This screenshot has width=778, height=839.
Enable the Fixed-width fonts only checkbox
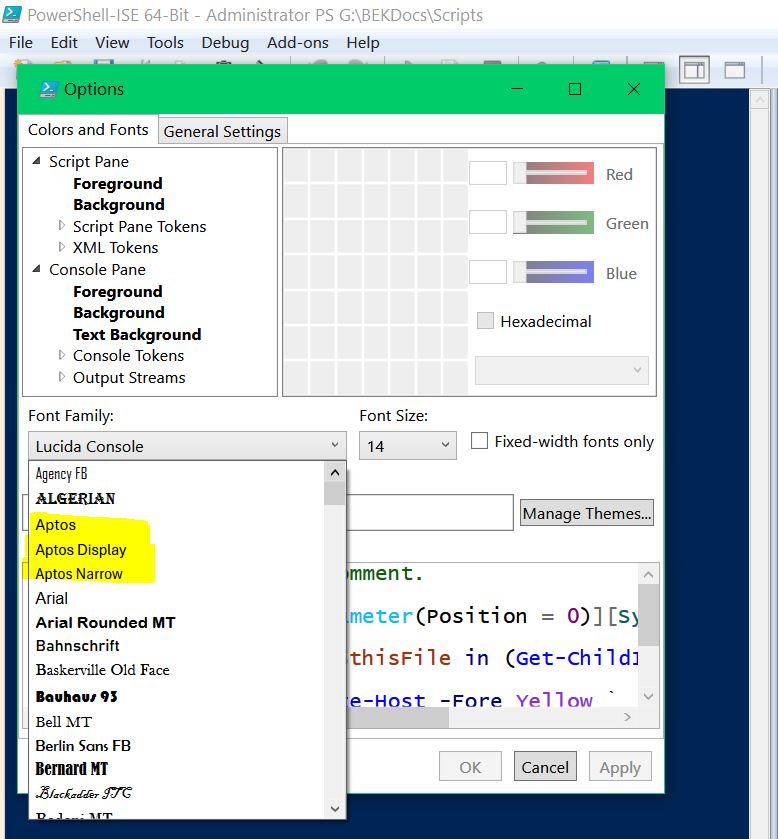click(480, 441)
